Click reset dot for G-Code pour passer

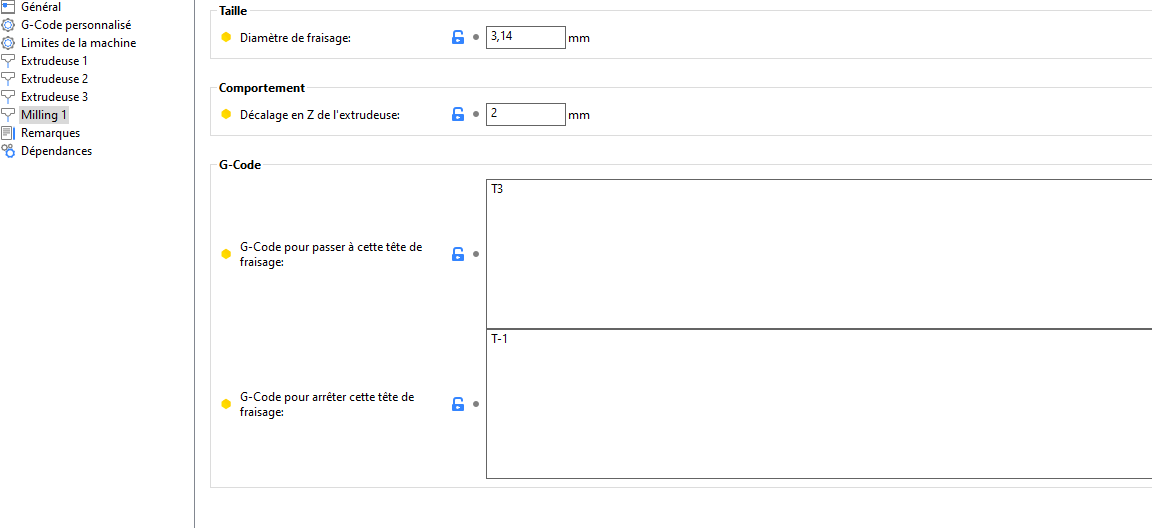[475, 254]
